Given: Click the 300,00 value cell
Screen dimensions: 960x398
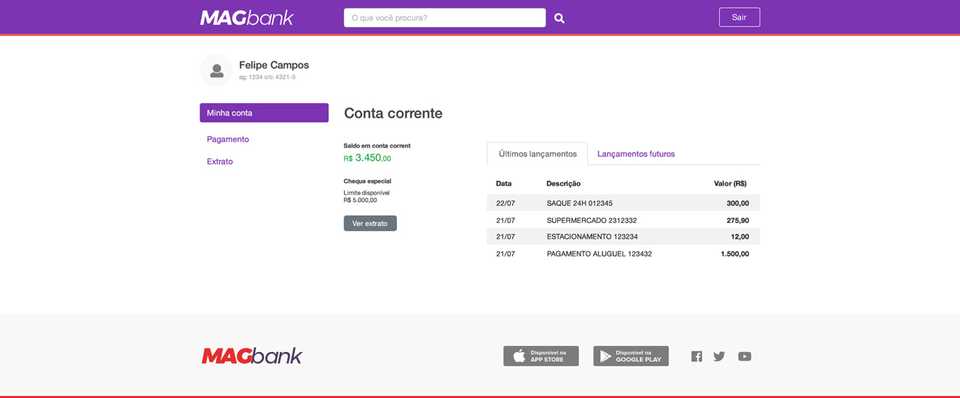Looking at the screenshot, I should (738, 203).
